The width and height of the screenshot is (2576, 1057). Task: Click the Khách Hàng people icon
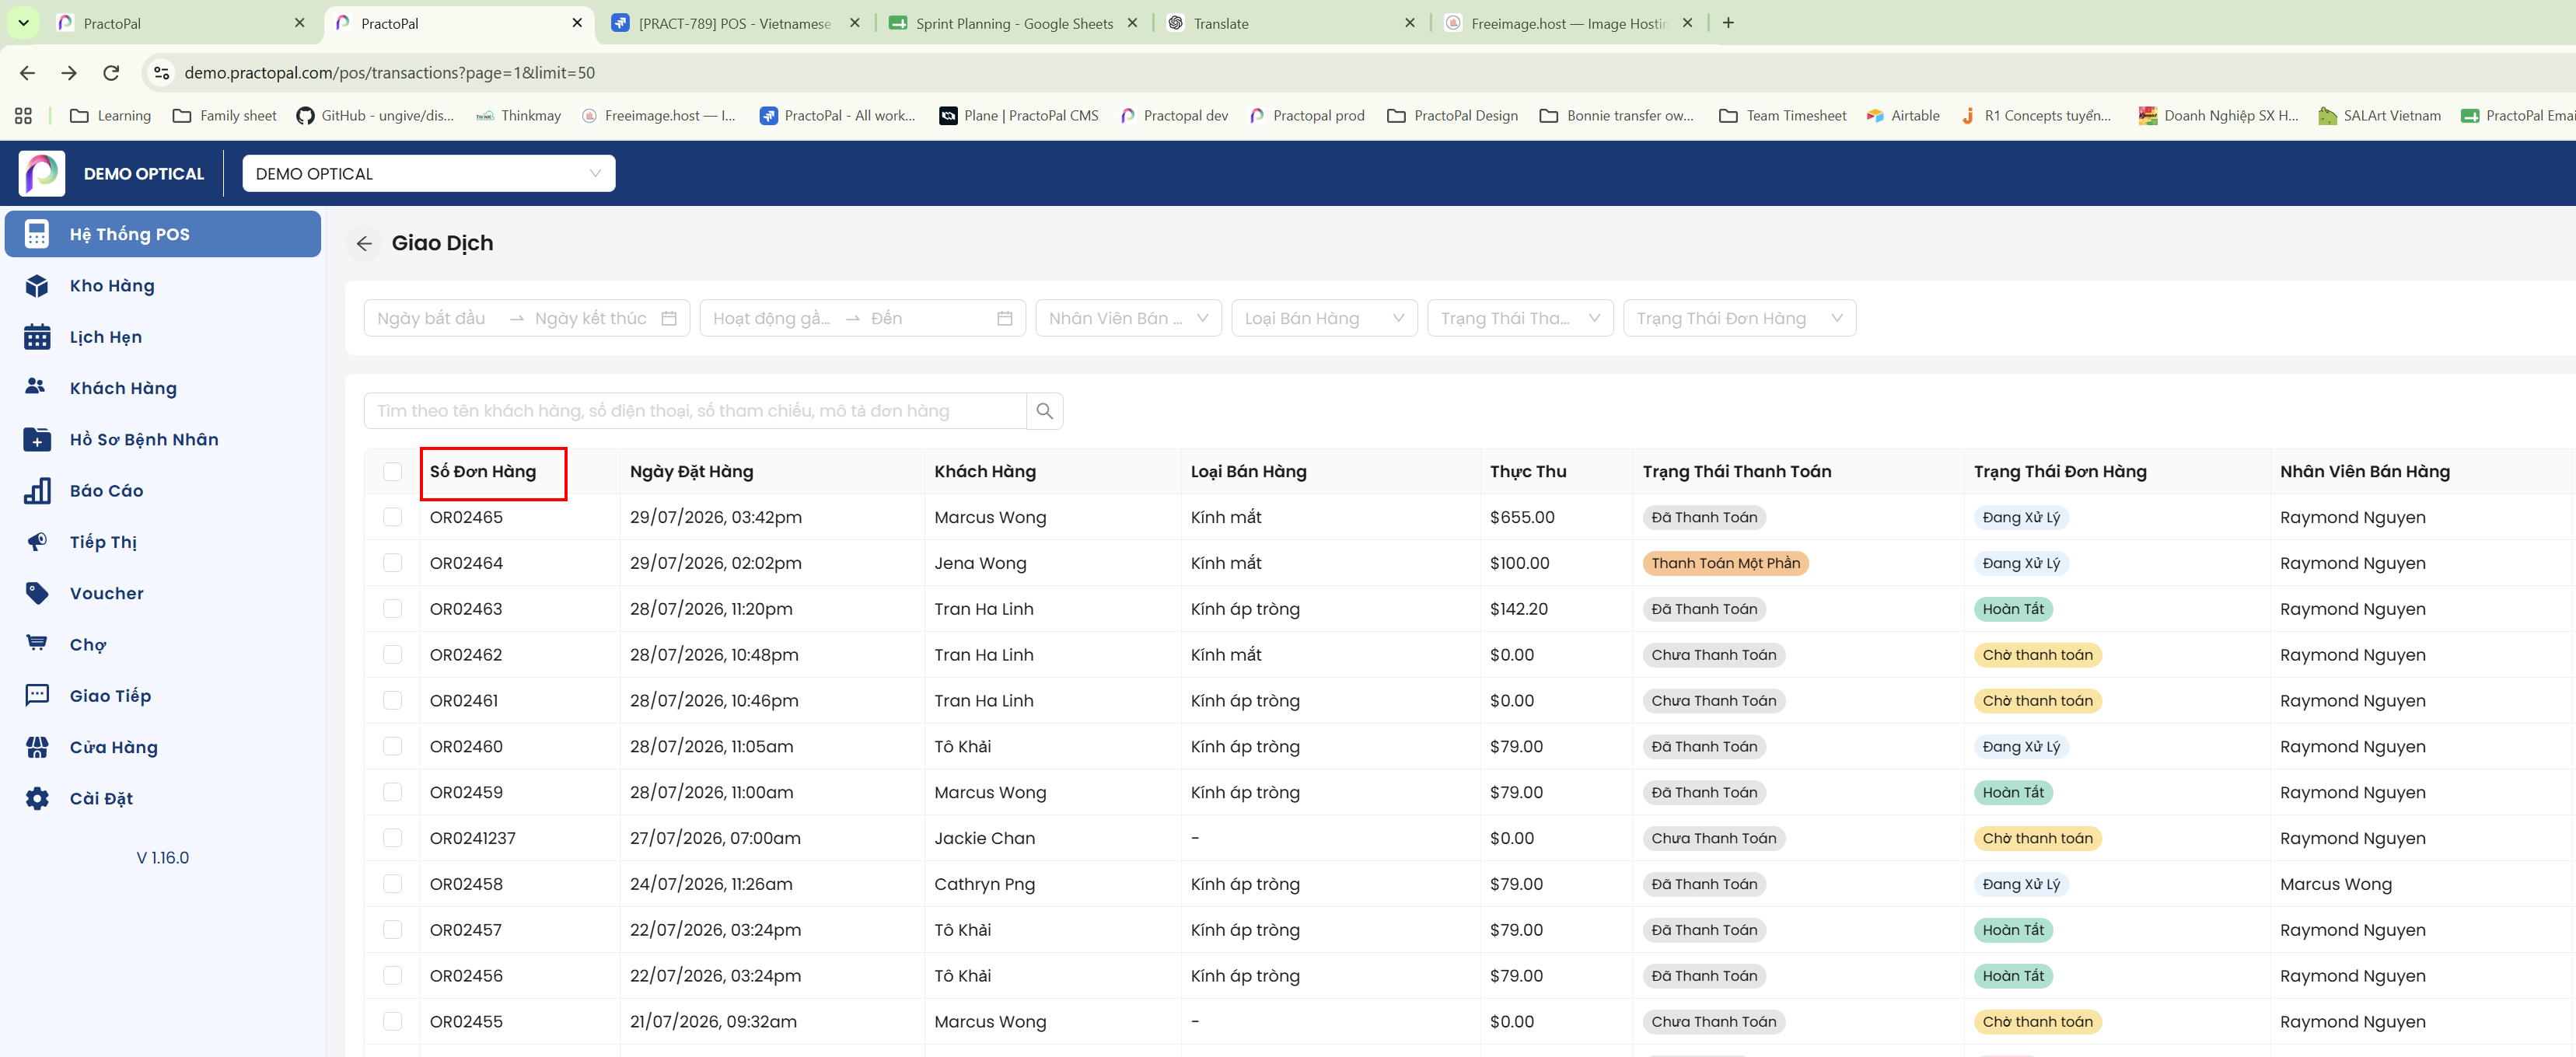pyautogui.click(x=36, y=387)
